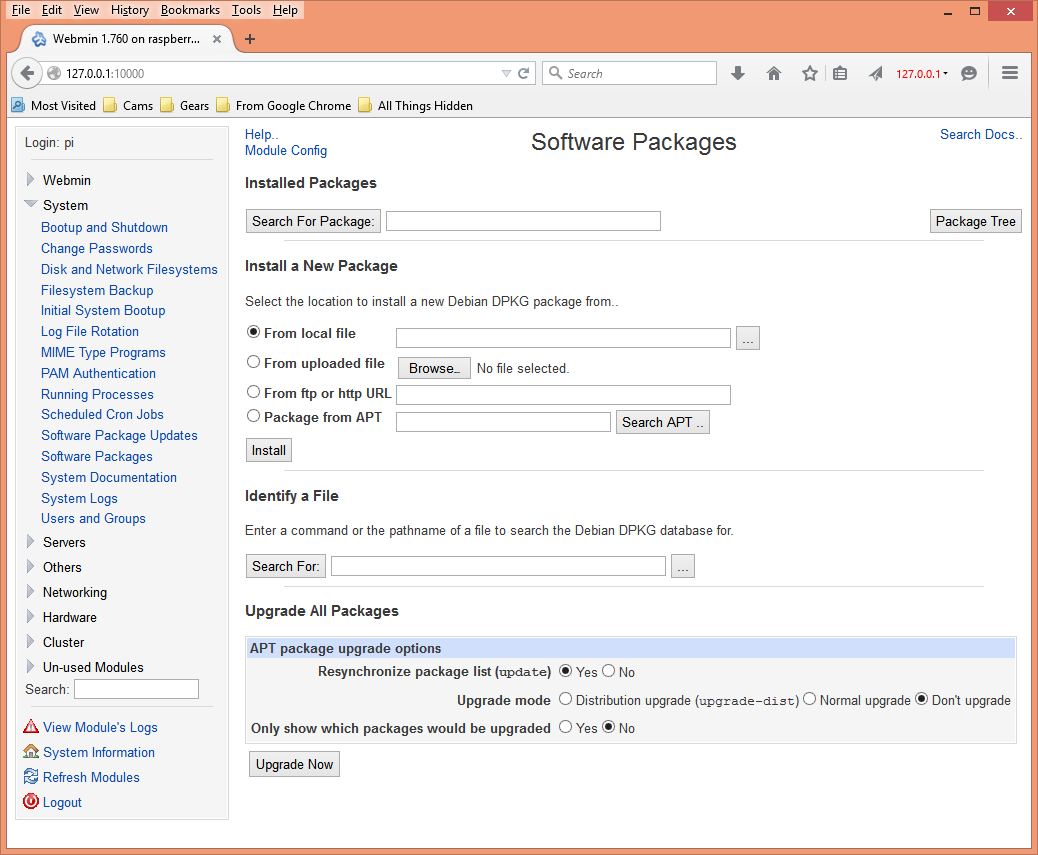Open the Firefox hamburger menu
This screenshot has height=855, width=1038.
pyautogui.click(x=1009, y=73)
